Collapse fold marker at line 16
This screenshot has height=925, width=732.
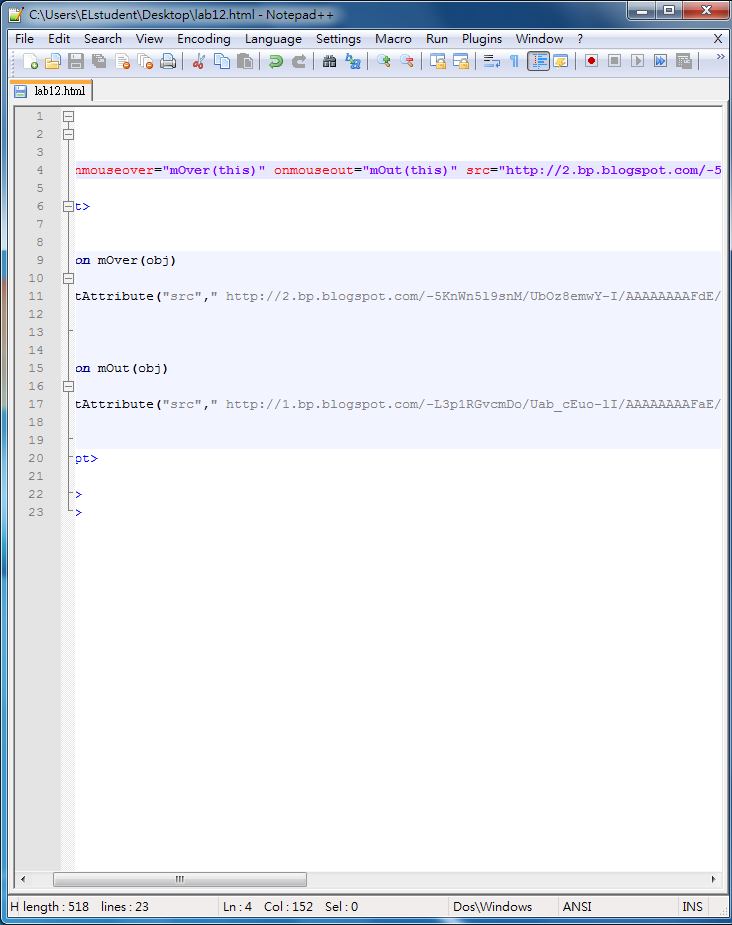[x=68, y=386]
